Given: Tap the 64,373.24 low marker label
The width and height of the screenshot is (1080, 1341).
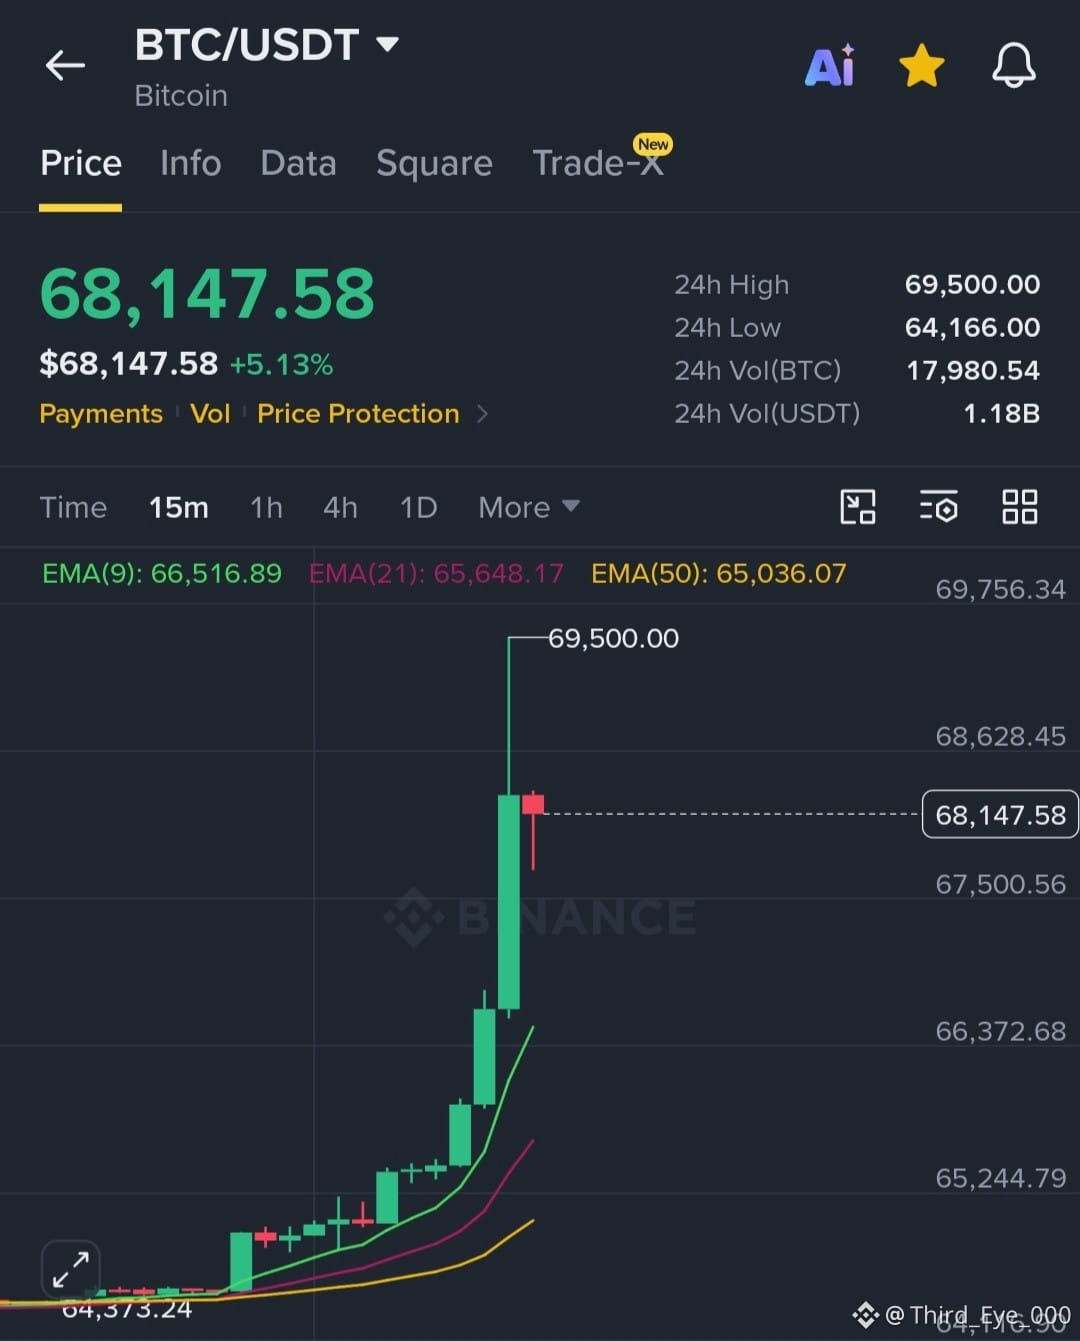Looking at the screenshot, I should 127,1308.
